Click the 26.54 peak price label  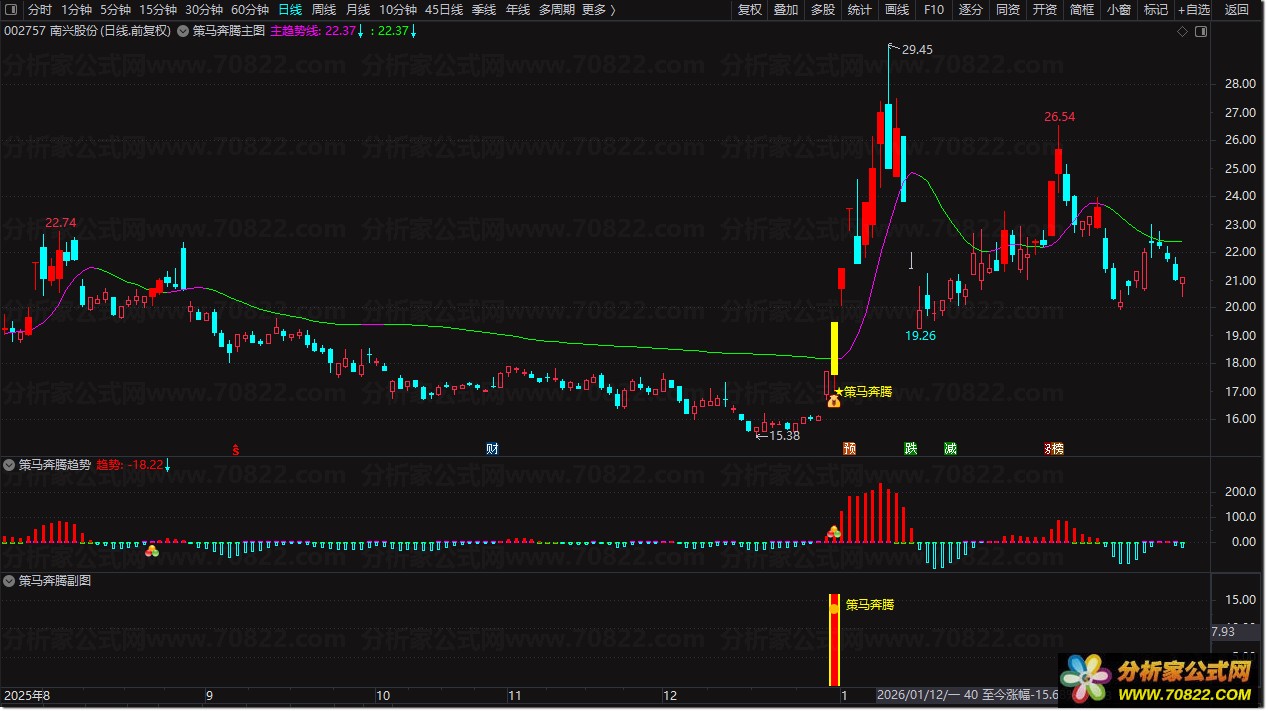point(1060,117)
